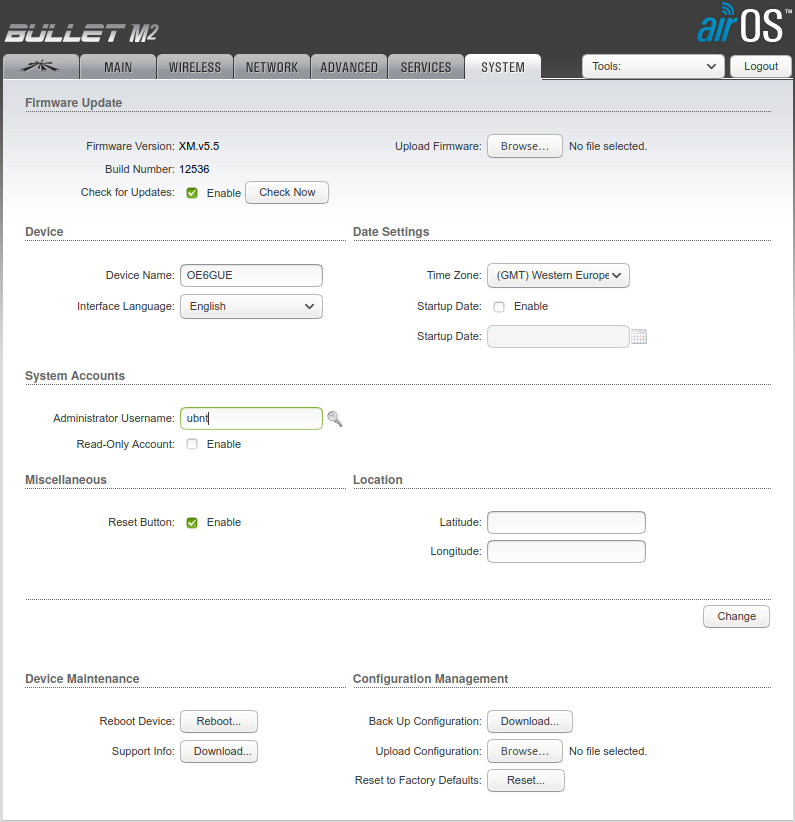Click build number 12536
The height and width of the screenshot is (822, 795).
(x=194, y=169)
